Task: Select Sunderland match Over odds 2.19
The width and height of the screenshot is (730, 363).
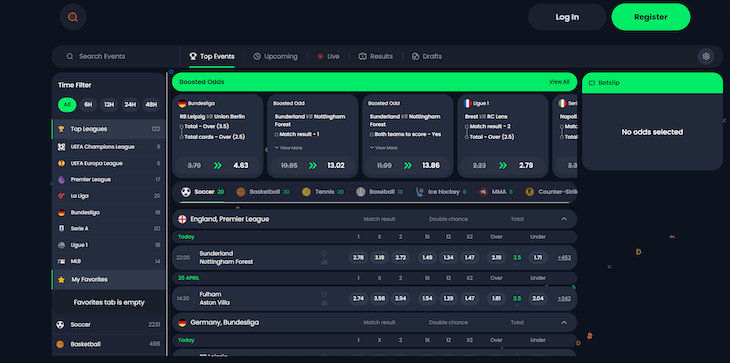Action: click(496, 257)
